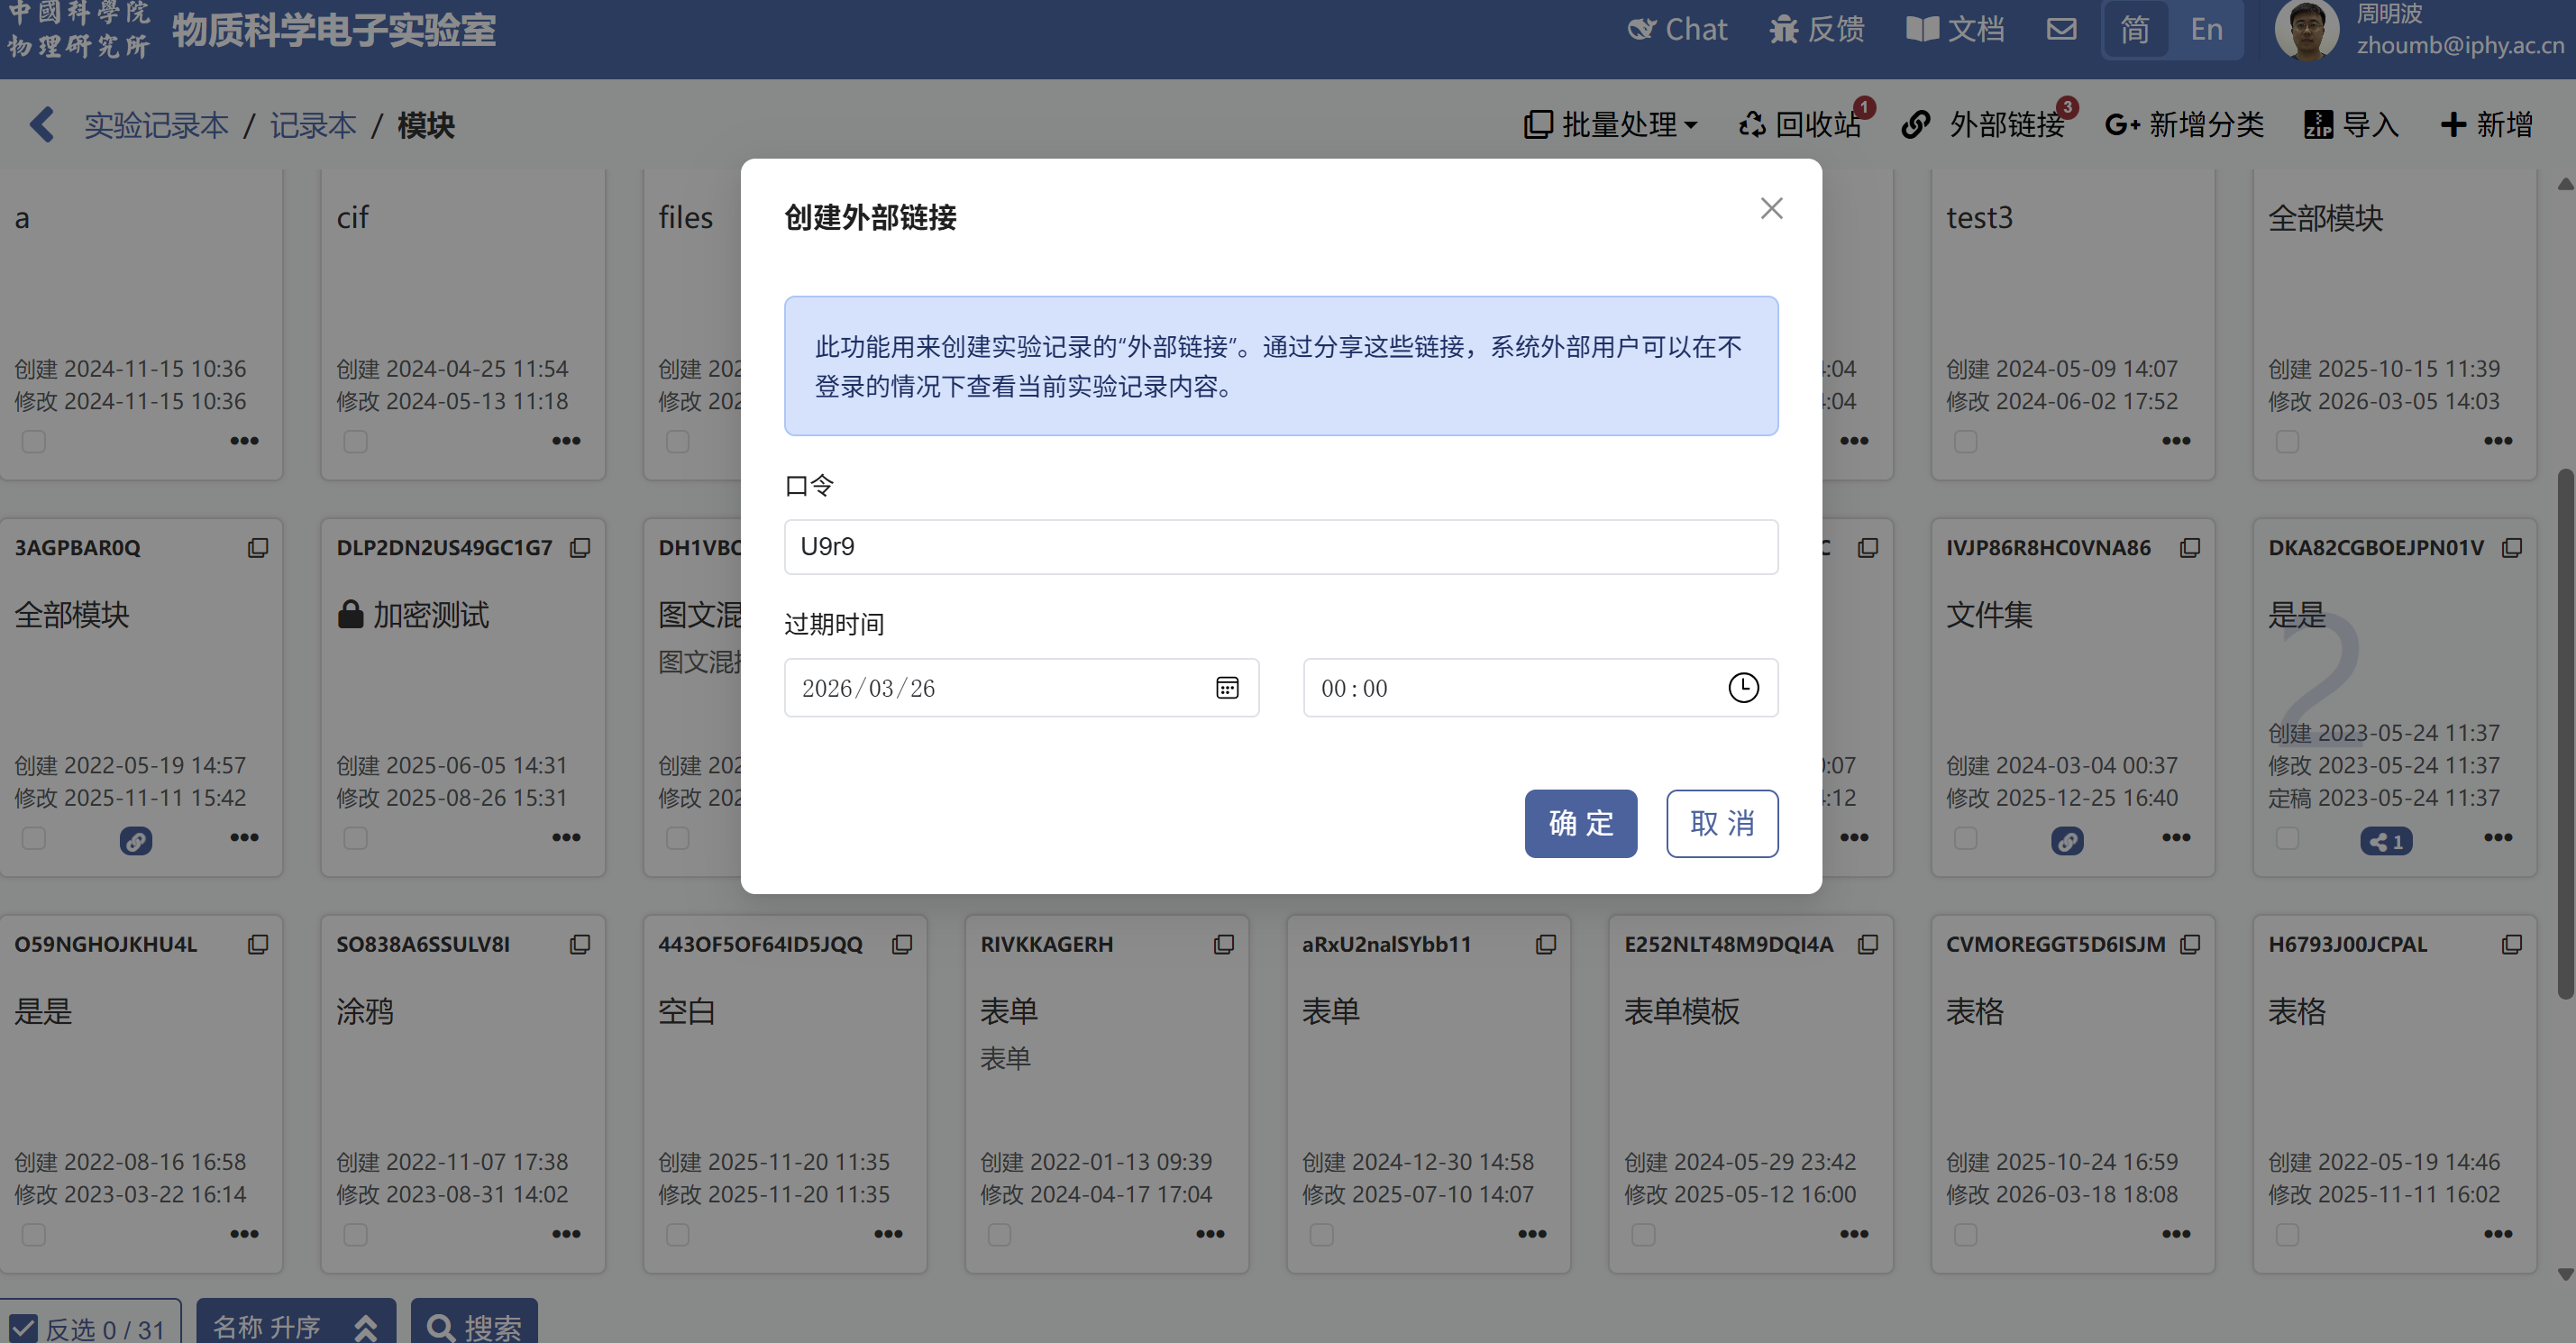Tick checkbox on the 涂鸦 card
2576x1343 pixels.
pyautogui.click(x=355, y=1235)
